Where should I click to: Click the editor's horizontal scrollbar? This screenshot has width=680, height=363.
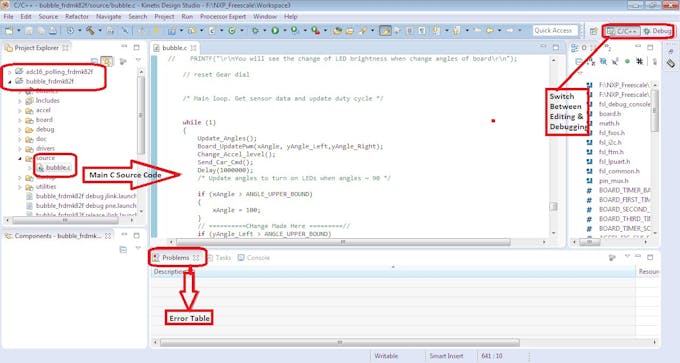[343, 242]
